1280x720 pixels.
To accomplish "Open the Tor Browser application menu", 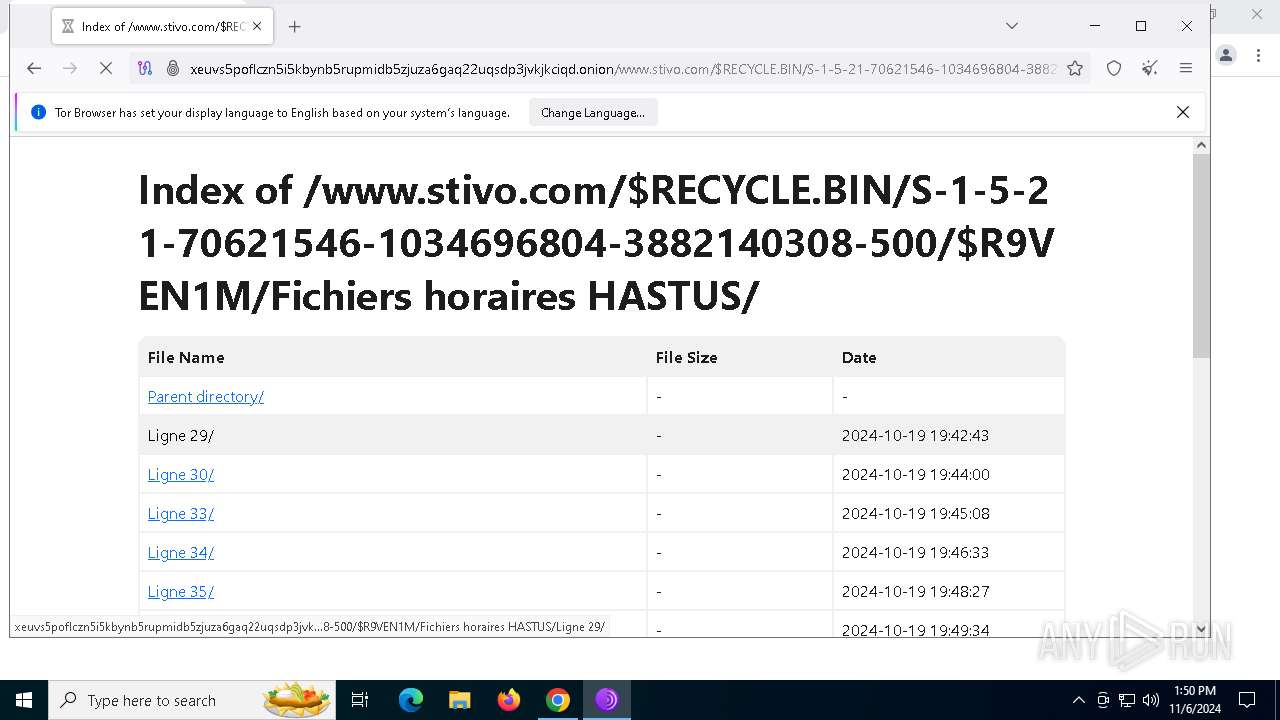I will coord(1186,68).
